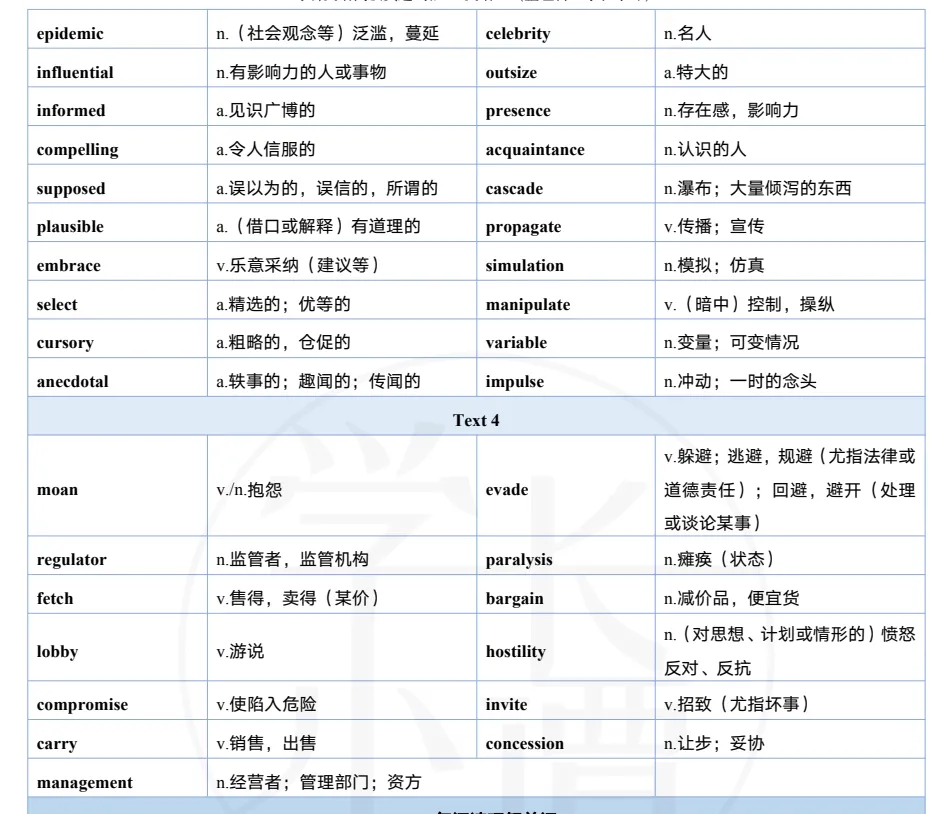Click the word 'paralysis'
This screenshot has height=814, width=937.
(x=519, y=560)
